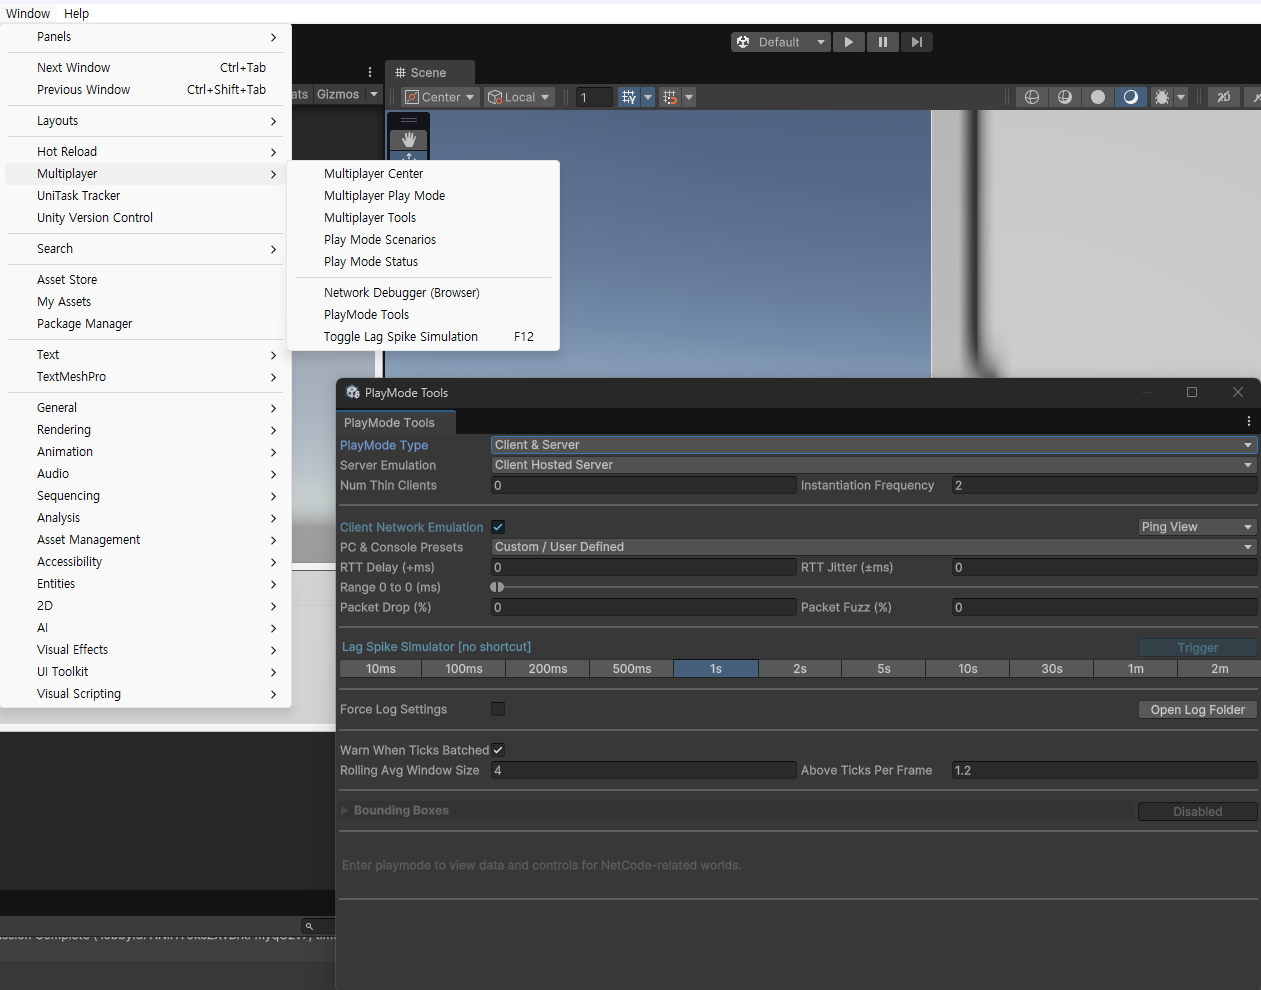Click the Gizmos button

(338, 95)
